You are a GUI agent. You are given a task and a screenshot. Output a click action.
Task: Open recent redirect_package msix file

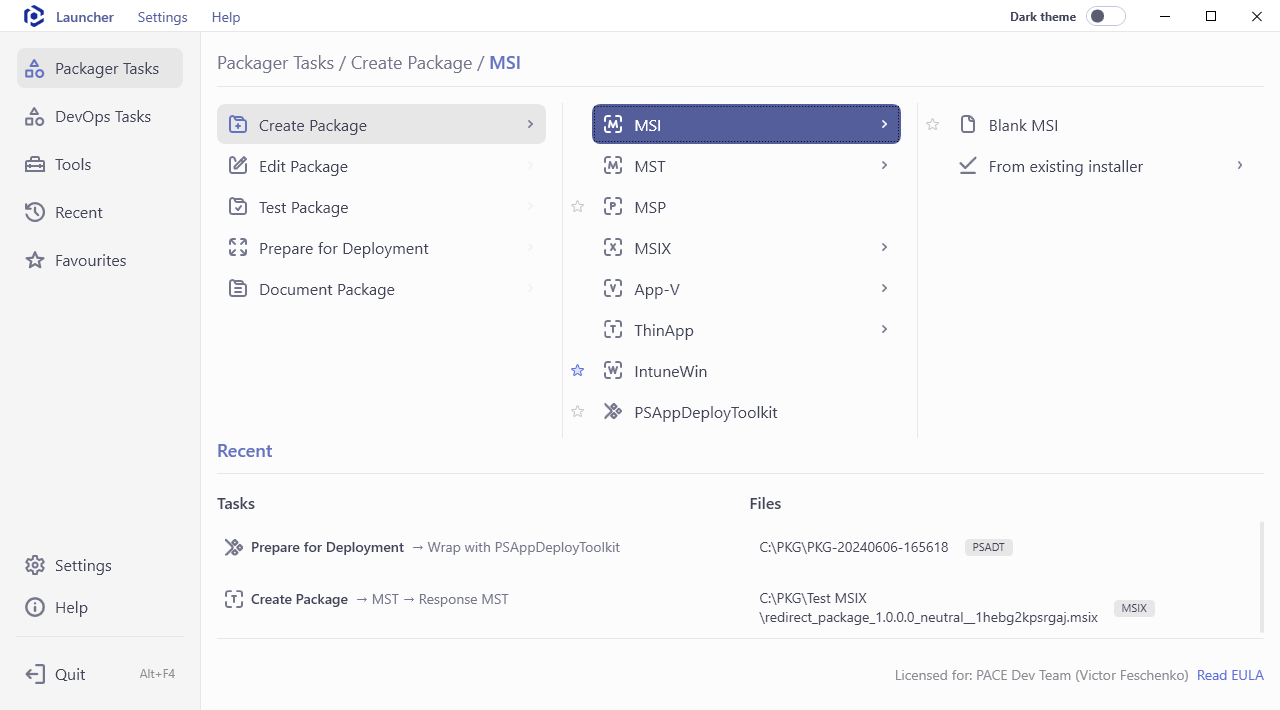(929, 608)
